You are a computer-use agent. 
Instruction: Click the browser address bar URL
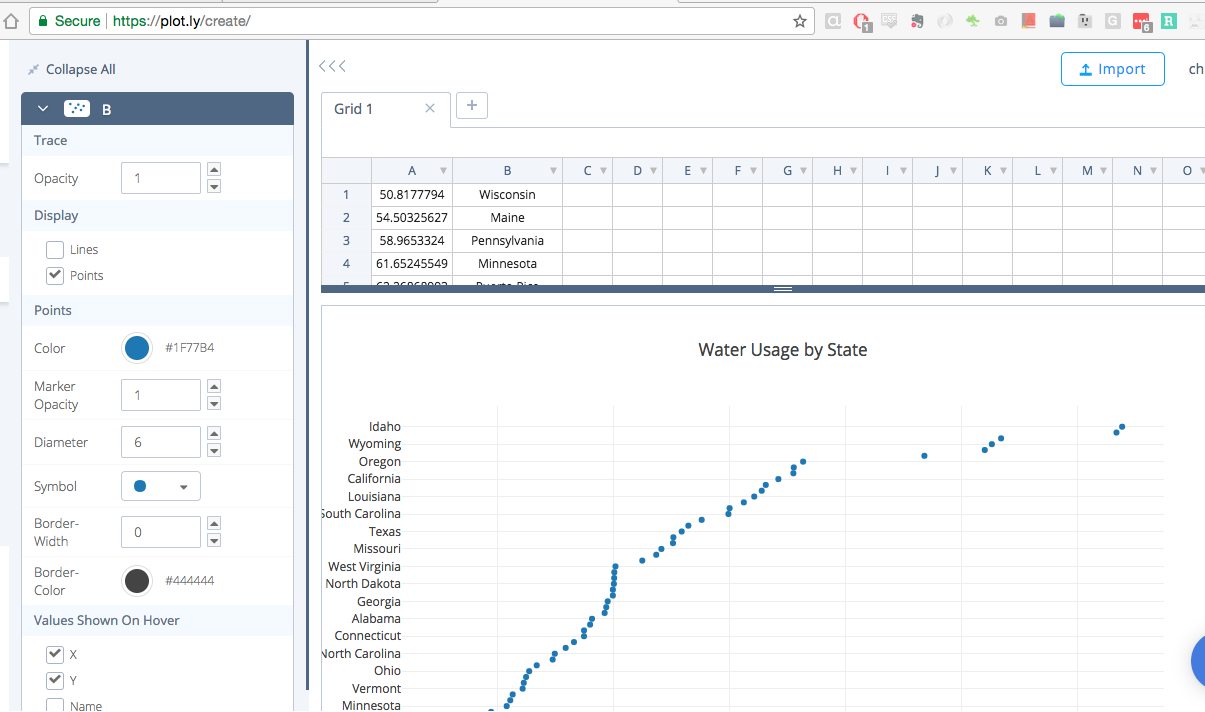click(182, 20)
